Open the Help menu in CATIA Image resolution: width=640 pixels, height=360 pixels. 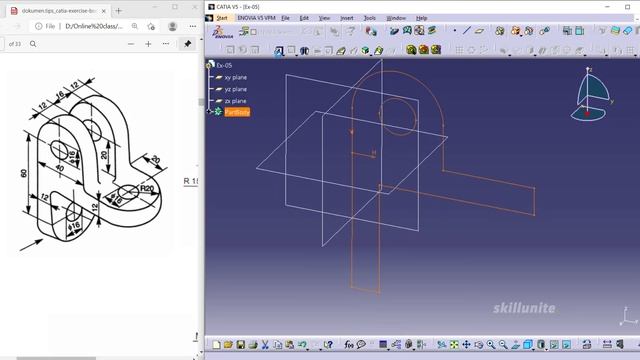click(x=421, y=18)
